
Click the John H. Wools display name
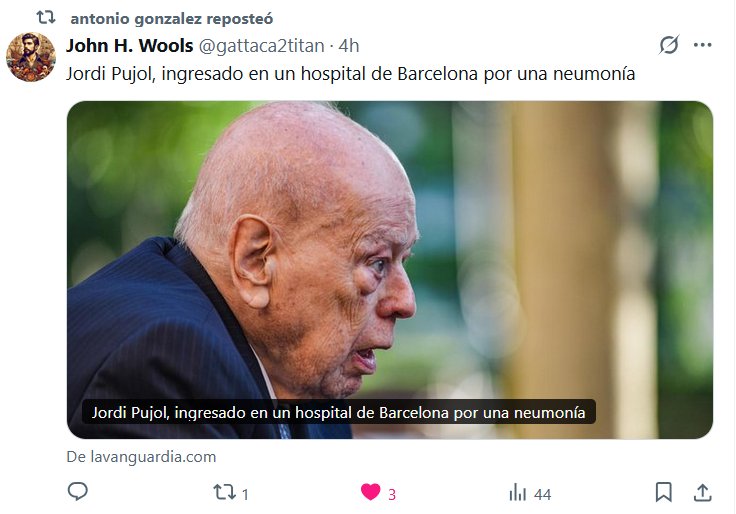point(130,46)
